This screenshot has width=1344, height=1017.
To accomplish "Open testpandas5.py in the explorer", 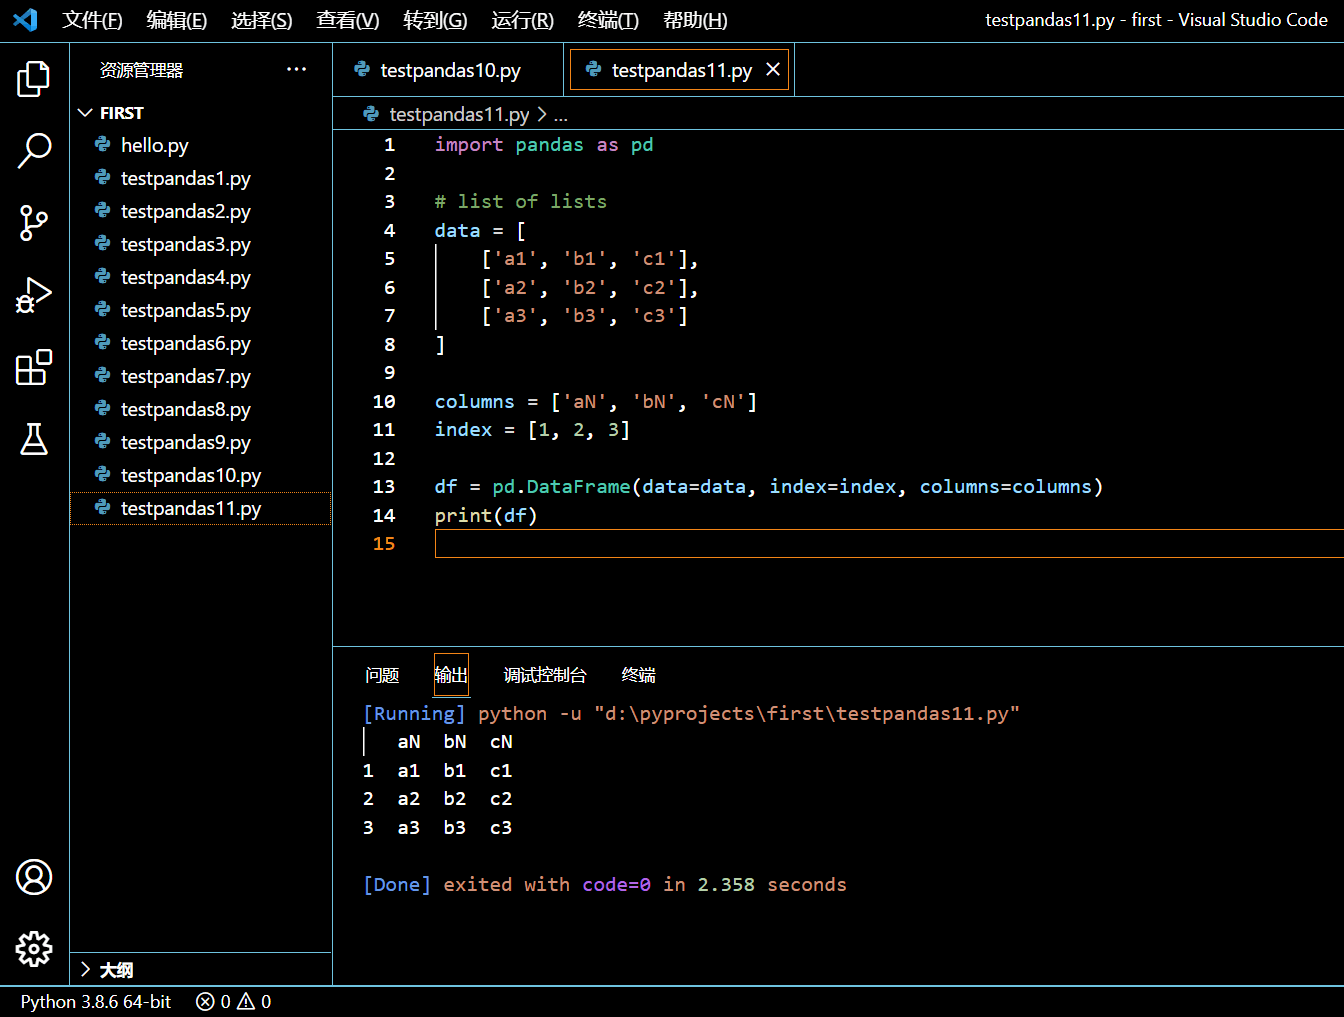I will click(x=200, y=310).
